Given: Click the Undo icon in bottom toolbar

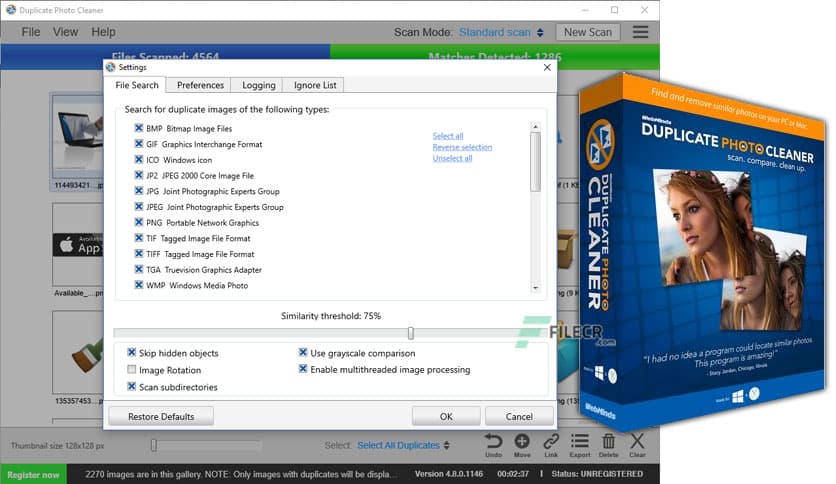Looking at the screenshot, I should pyautogui.click(x=493, y=442).
